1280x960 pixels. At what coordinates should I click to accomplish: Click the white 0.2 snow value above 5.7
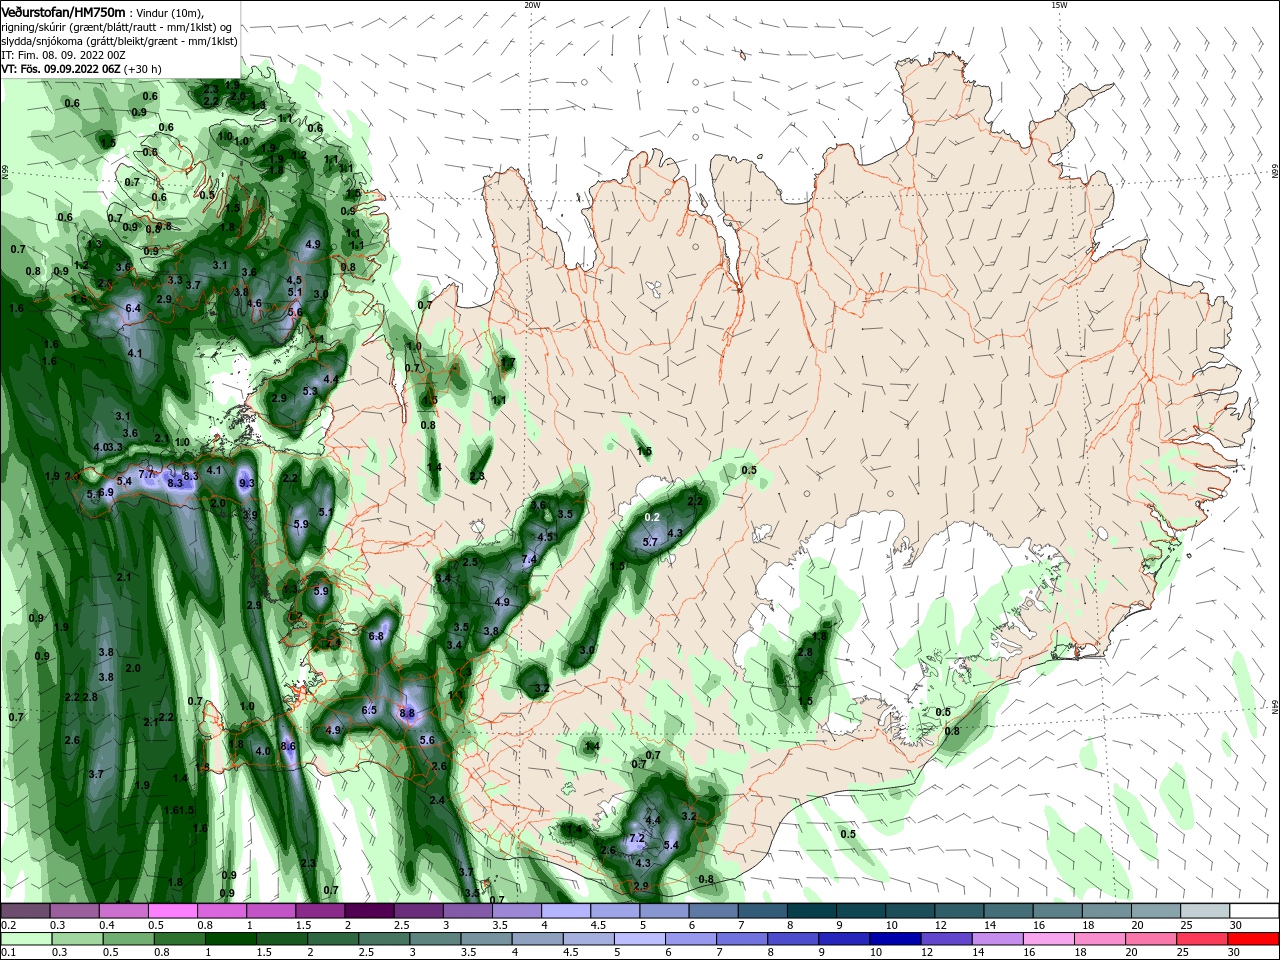click(x=652, y=517)
